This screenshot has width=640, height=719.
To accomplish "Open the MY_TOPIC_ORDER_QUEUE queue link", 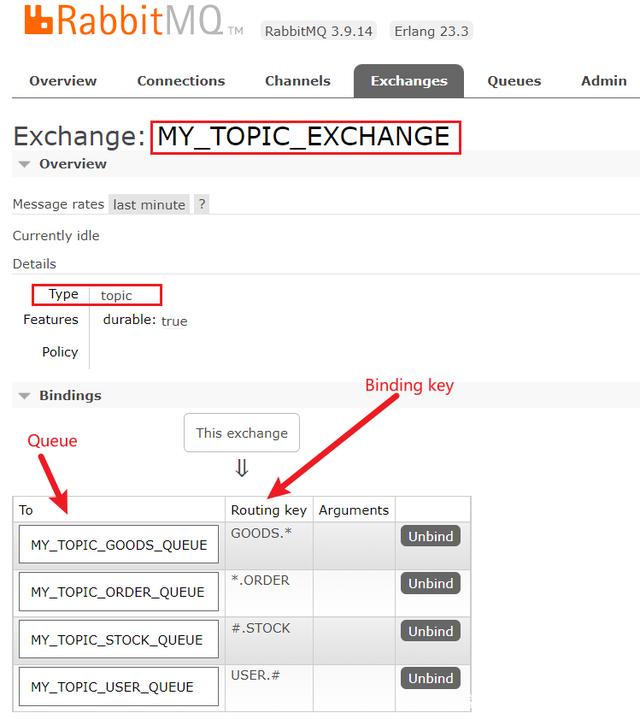I will pos(119,592).
